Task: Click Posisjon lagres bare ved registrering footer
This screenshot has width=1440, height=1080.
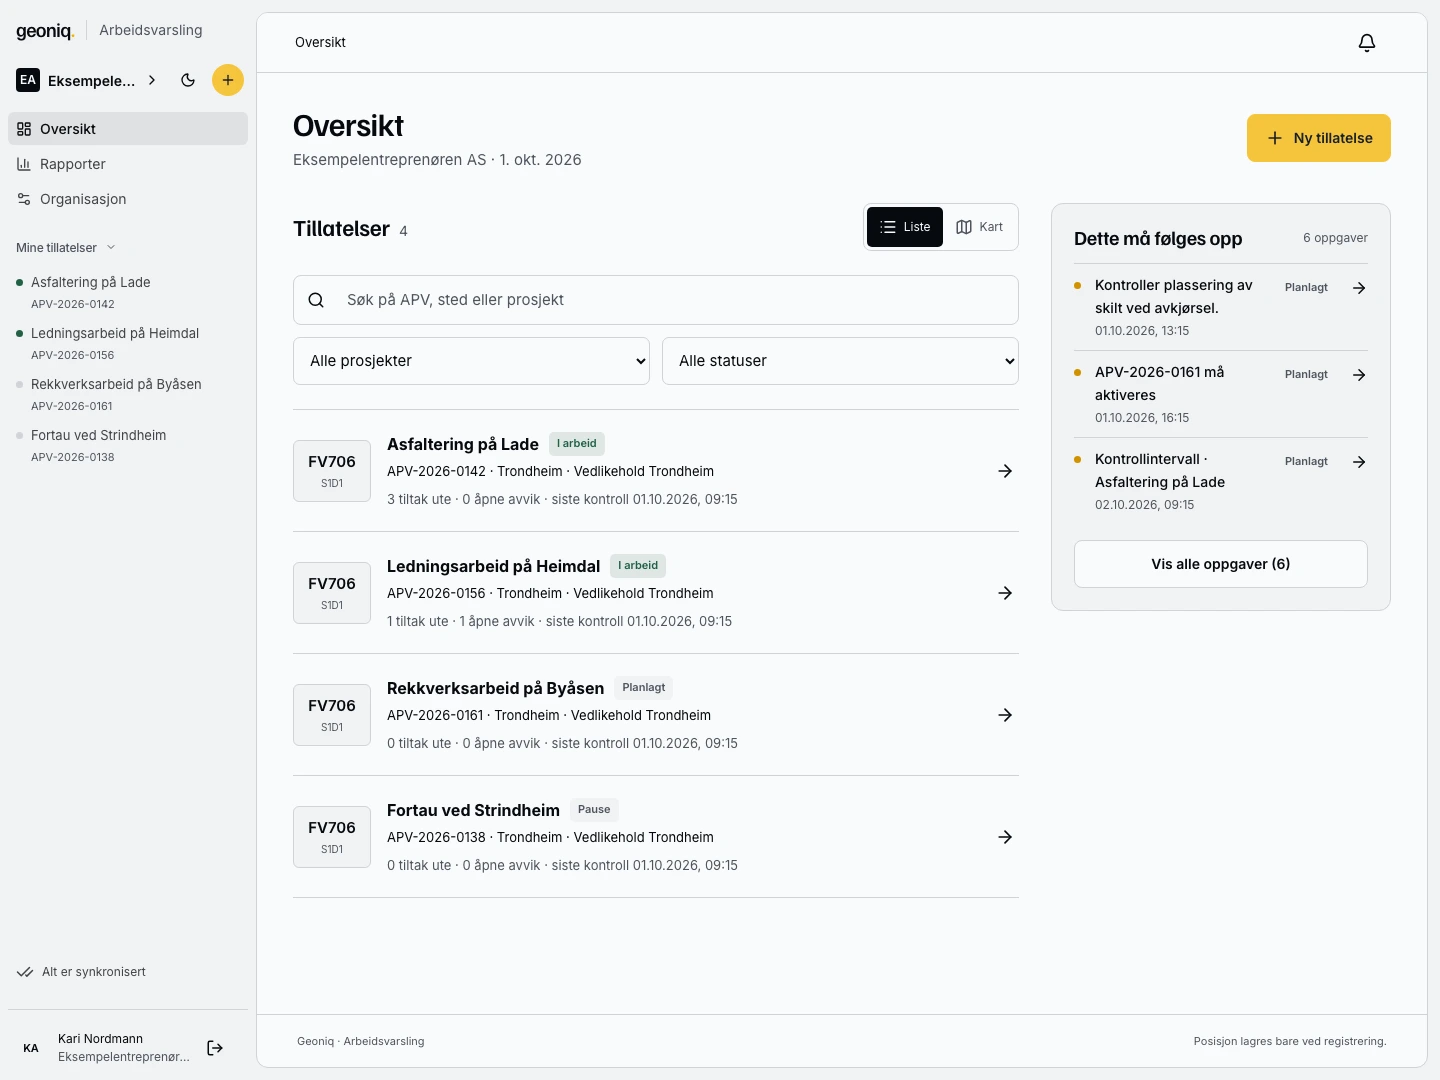Action: [1290, 1041]
